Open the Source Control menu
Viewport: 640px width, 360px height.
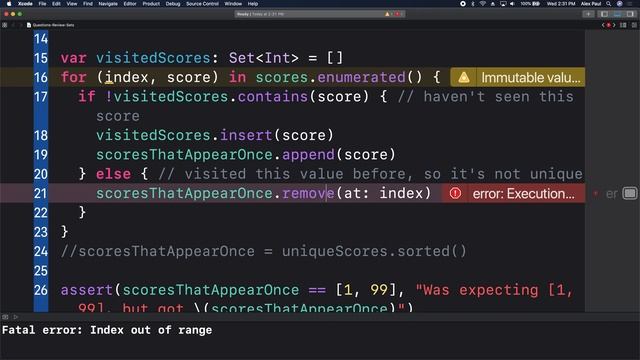[x=202, y=4]
